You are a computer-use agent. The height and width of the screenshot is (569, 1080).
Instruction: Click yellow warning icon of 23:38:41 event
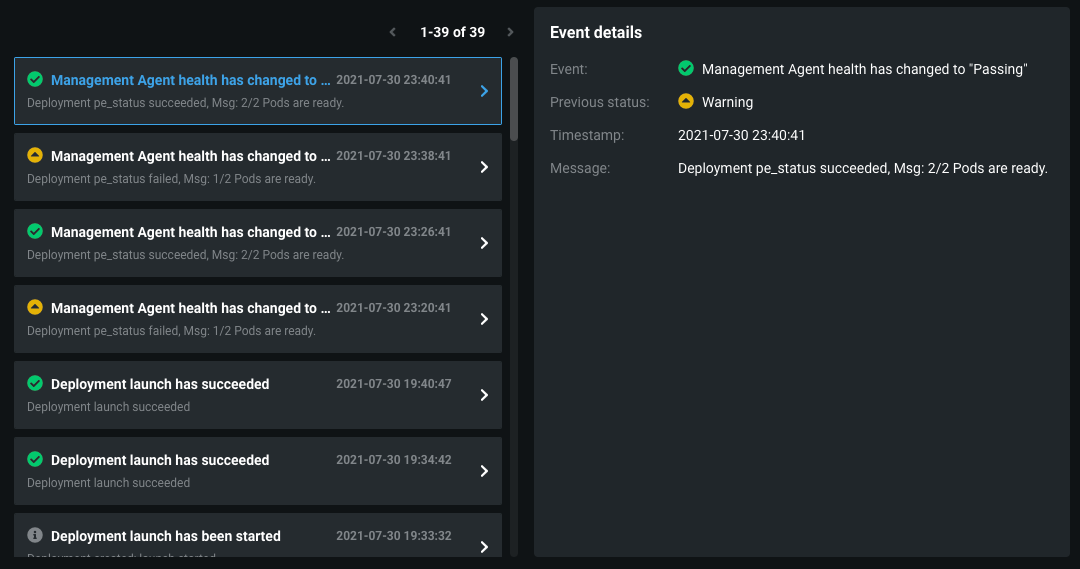(x=35, y=155)
